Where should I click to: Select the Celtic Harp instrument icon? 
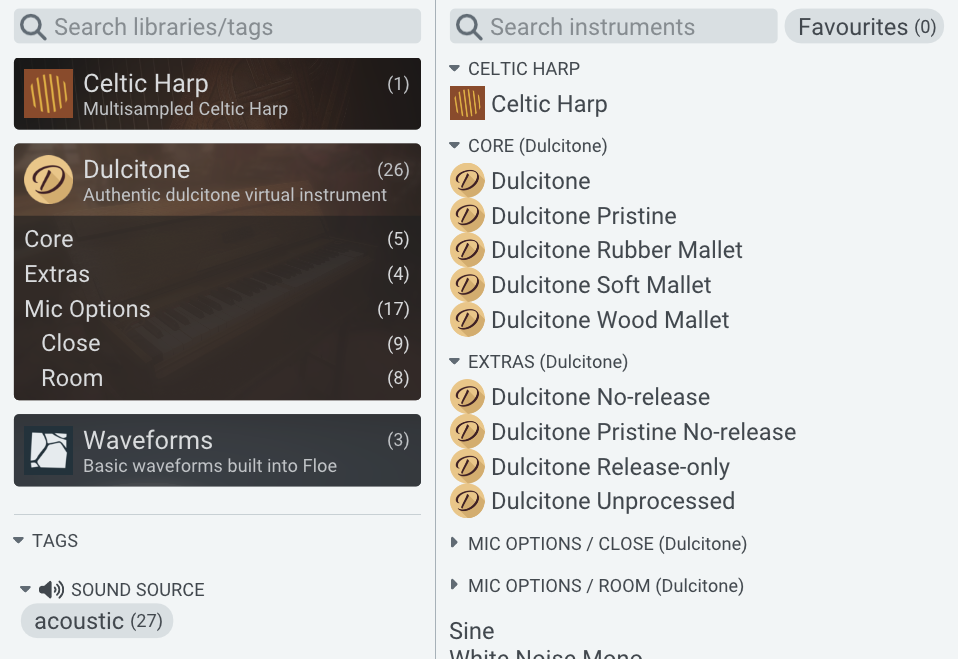click(x=465, y=104)
